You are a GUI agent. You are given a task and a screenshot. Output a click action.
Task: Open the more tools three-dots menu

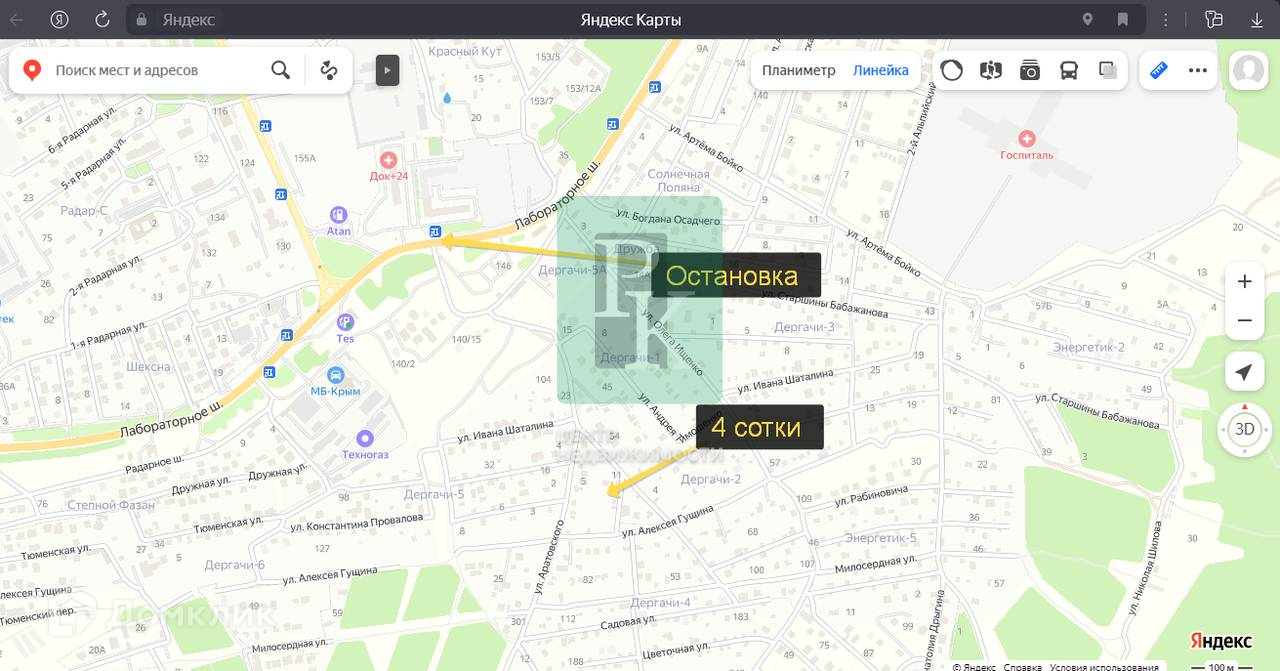(1198, 70)
